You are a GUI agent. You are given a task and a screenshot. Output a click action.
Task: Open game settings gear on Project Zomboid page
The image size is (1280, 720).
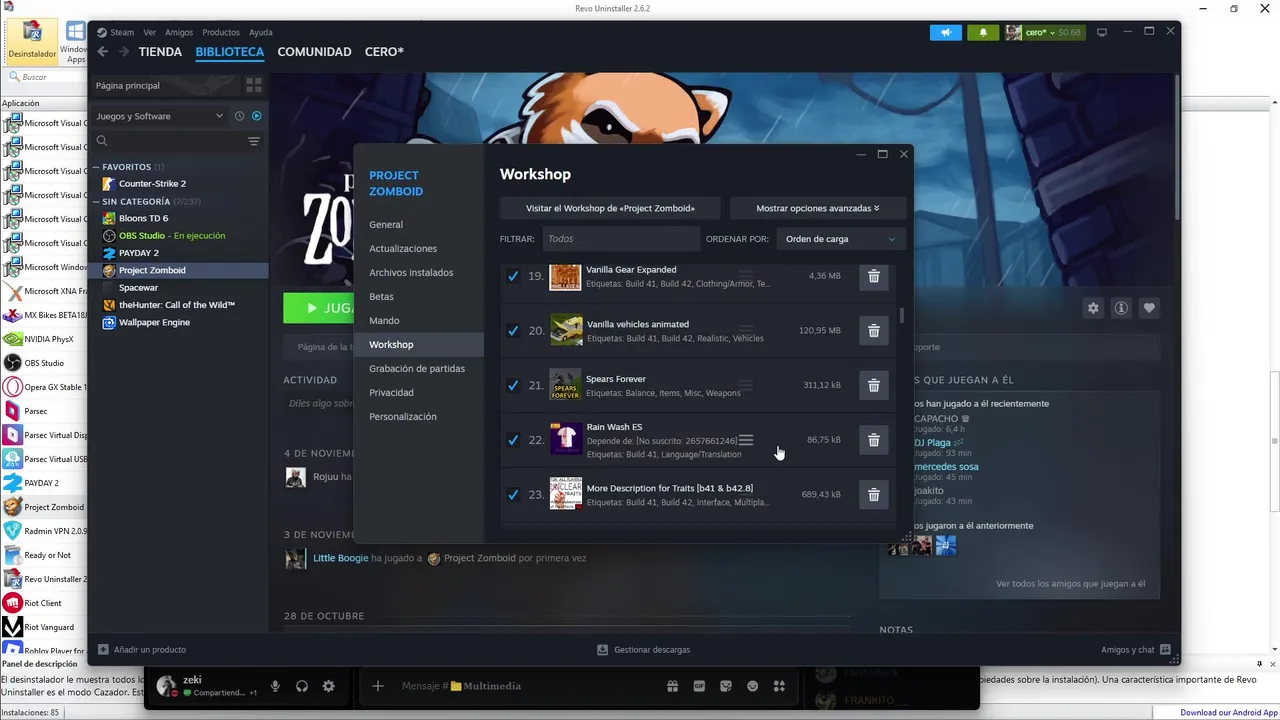[x=1093, y=308]
